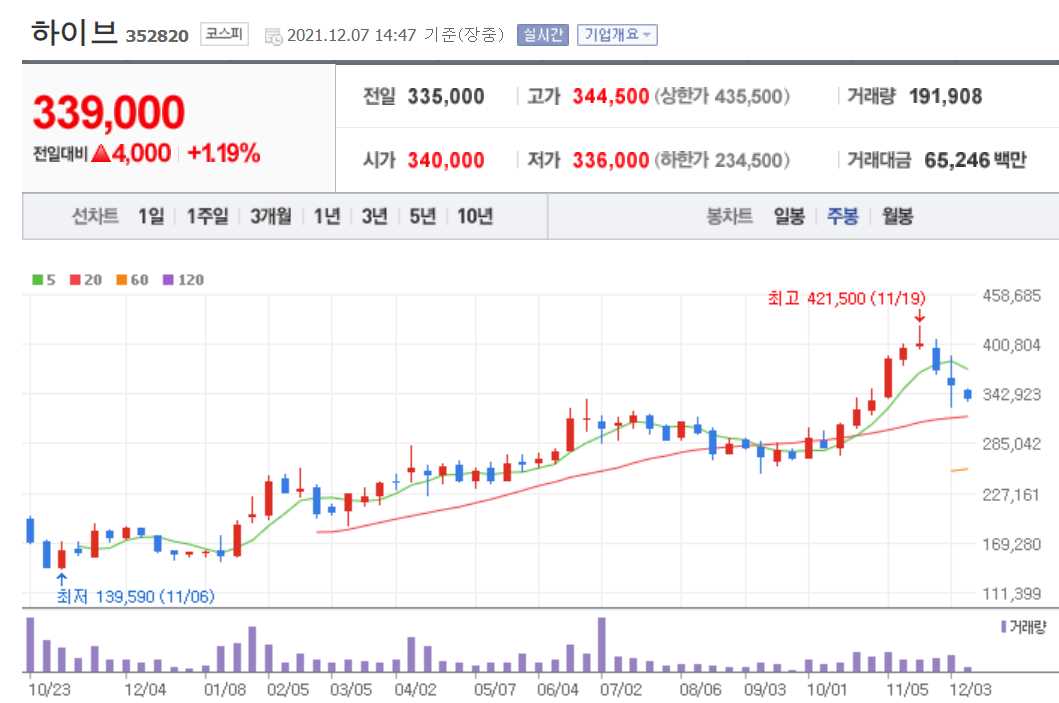Click the 400,804 price axis label
This screenshot has width=1059, height=703.
1012,345
